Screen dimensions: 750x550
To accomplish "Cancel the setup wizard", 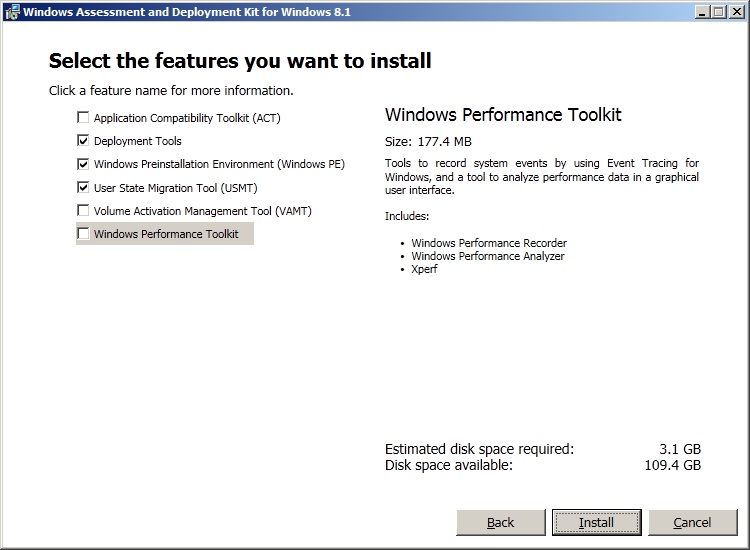I will (x=692, y=522).
